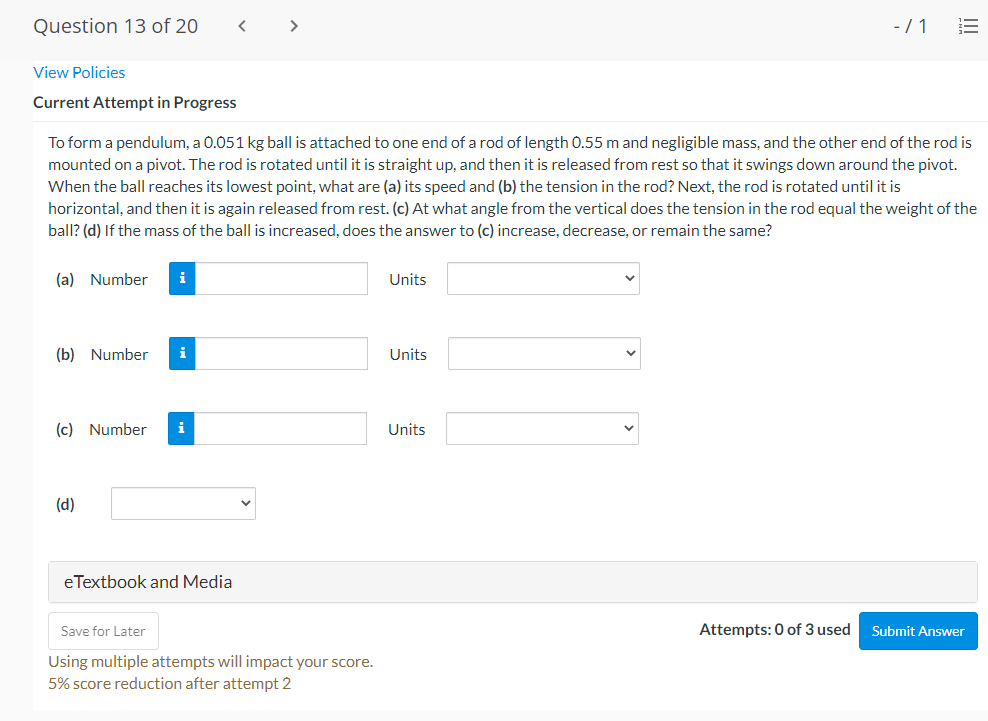Save the attempt for later
Screen dimensions: 988x721
(x=103, y=630)
